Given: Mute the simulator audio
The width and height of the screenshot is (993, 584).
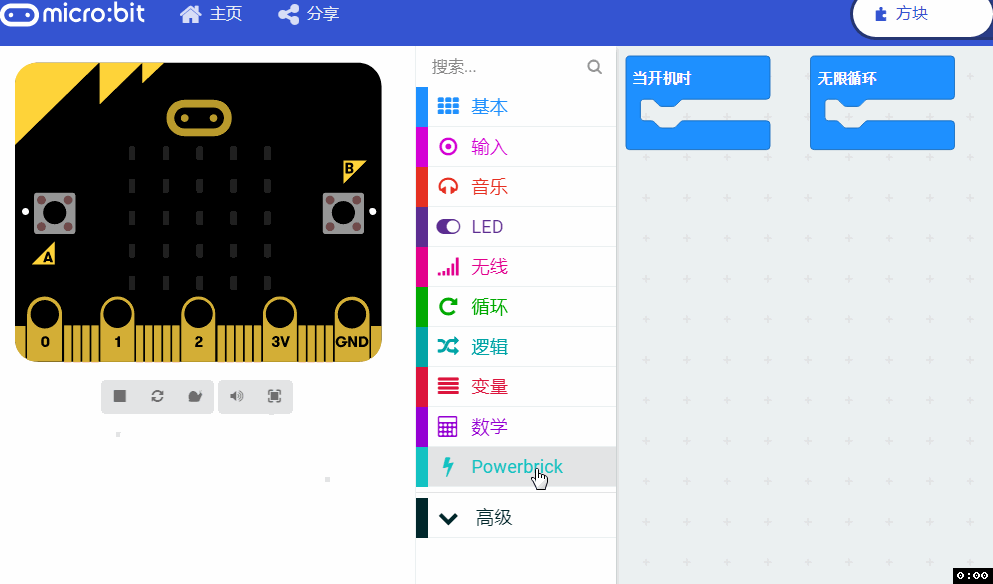Looking at the screenshot, I should 236,396.
